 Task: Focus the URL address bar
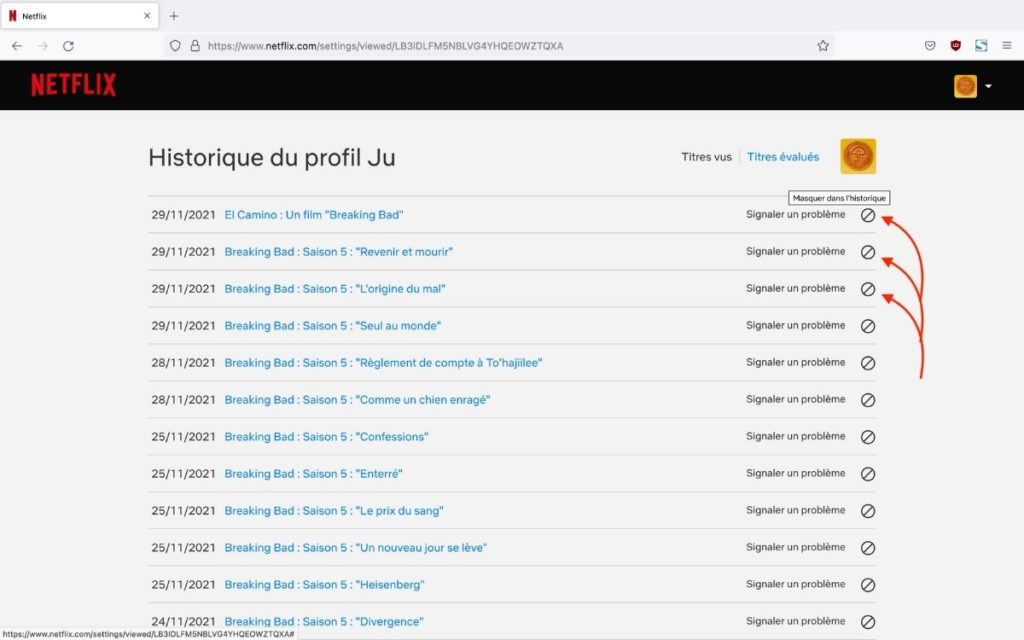tap(500, 46)
